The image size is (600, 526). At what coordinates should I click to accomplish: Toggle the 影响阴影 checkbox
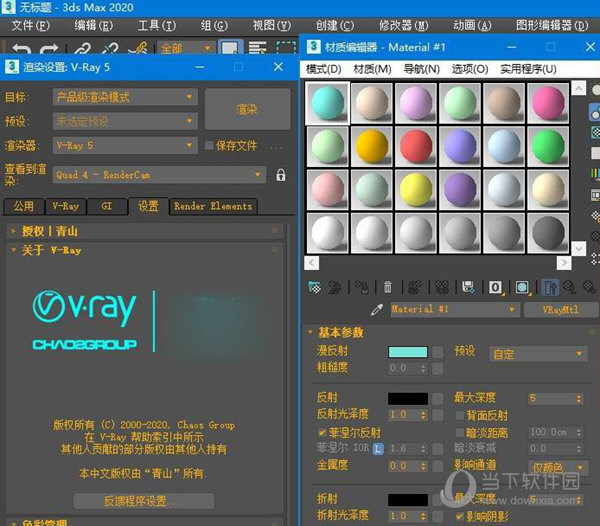[460, 516]
